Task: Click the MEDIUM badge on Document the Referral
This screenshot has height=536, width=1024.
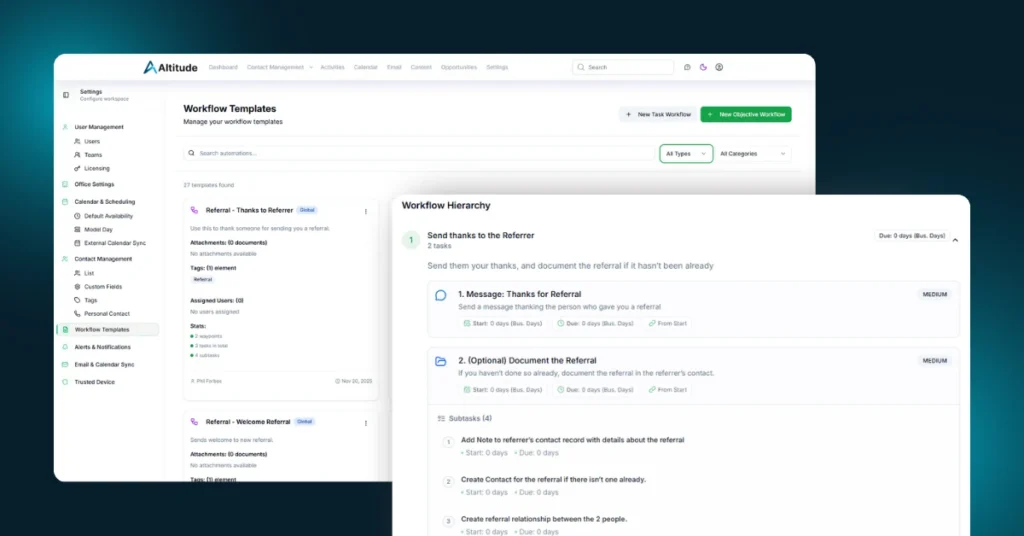Action: (935, 360)
